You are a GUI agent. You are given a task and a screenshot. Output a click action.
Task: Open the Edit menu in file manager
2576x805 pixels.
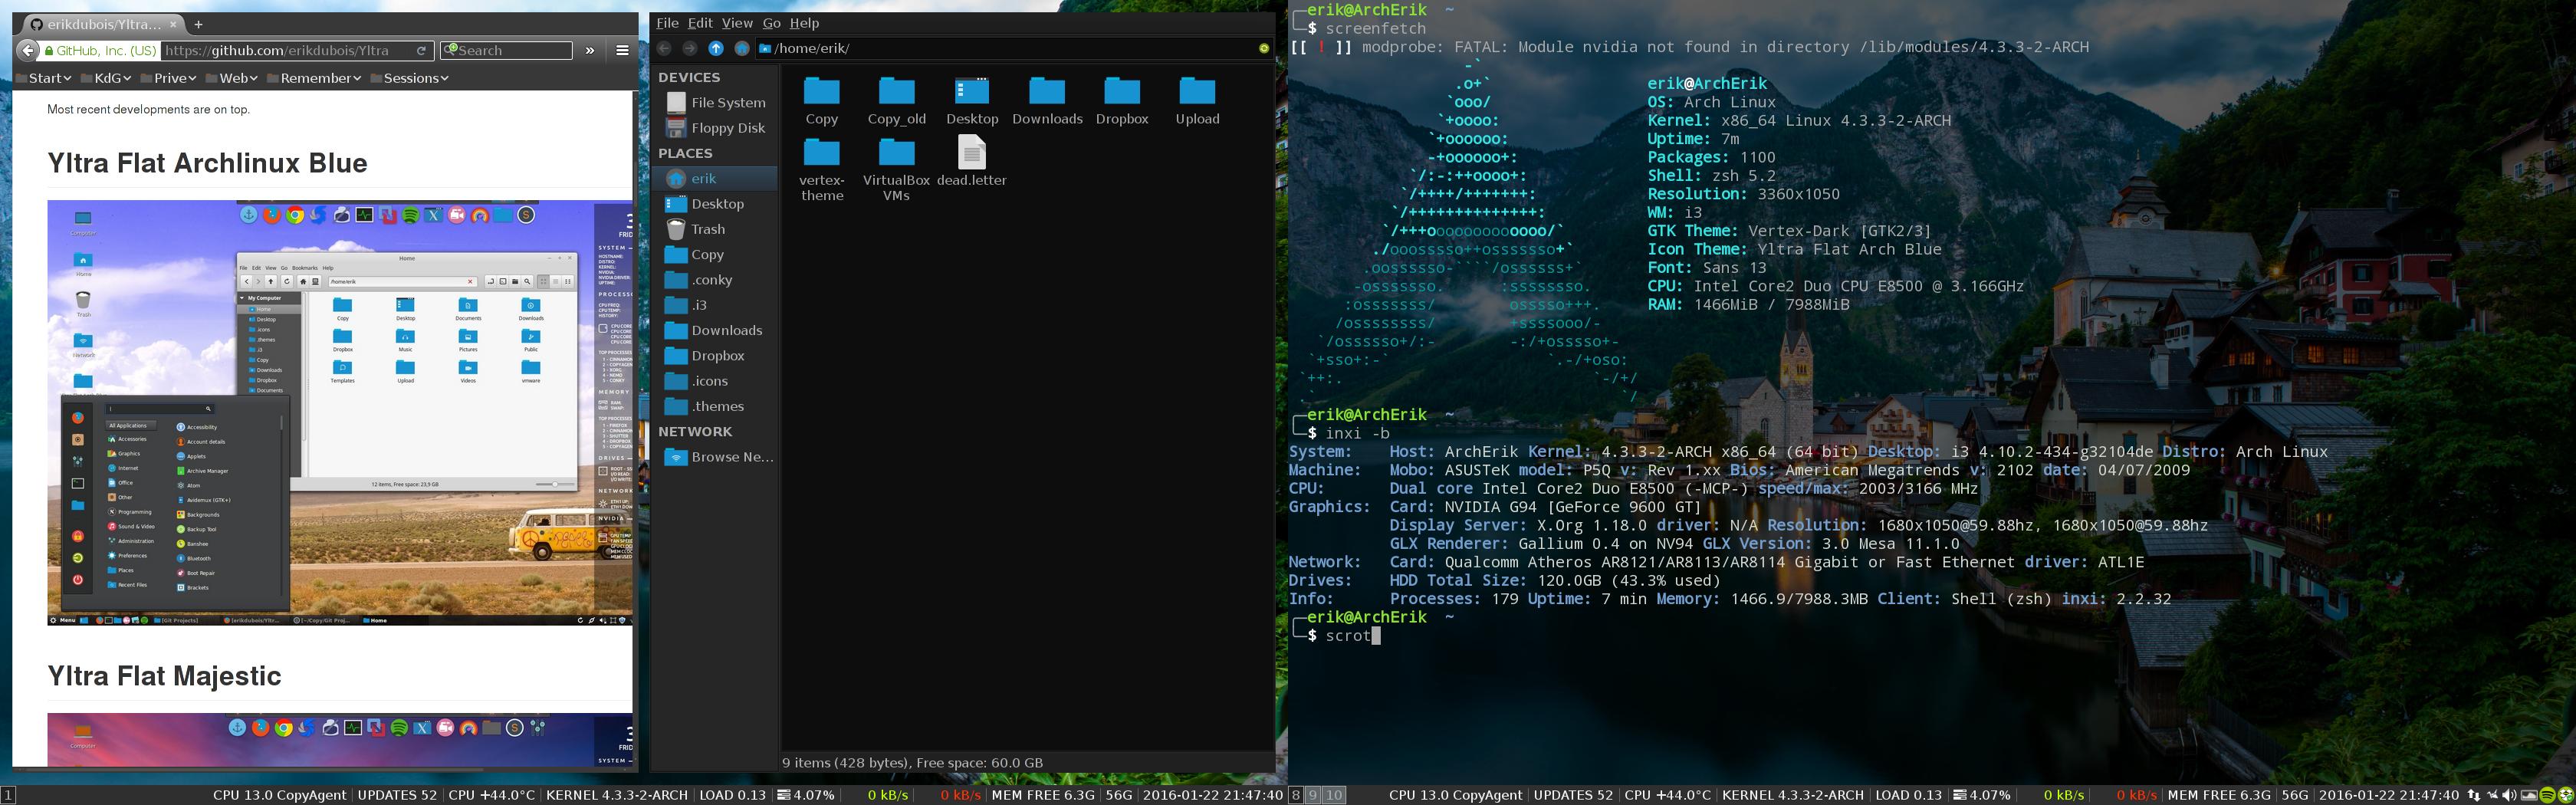pyautogui.click(x=700, y=23)
